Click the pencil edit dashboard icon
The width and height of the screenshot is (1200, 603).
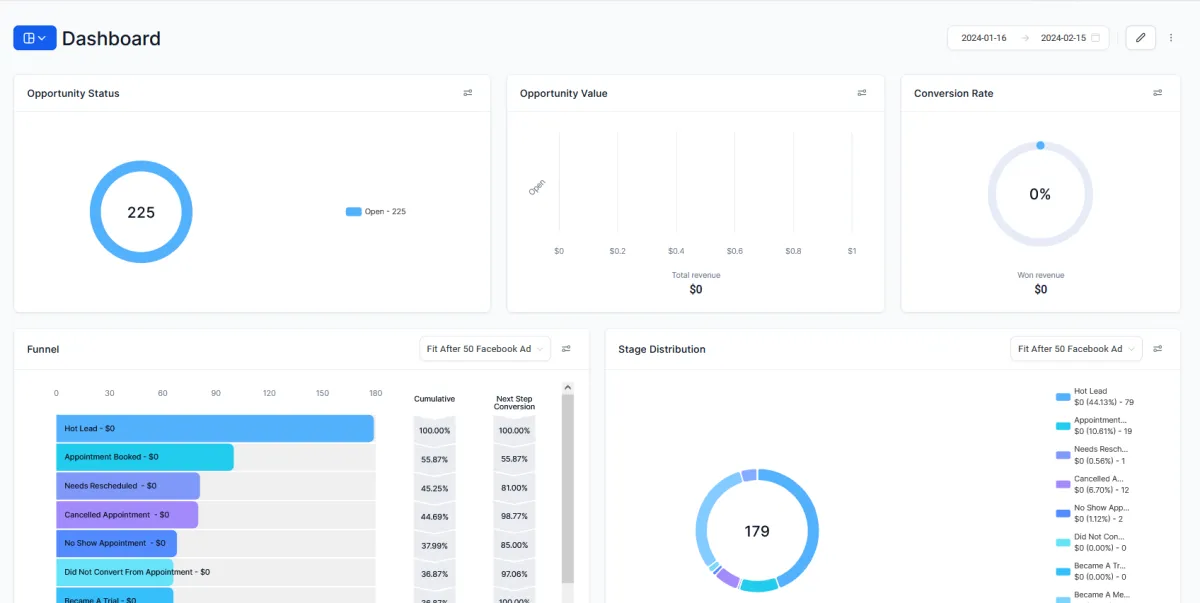1140,38
